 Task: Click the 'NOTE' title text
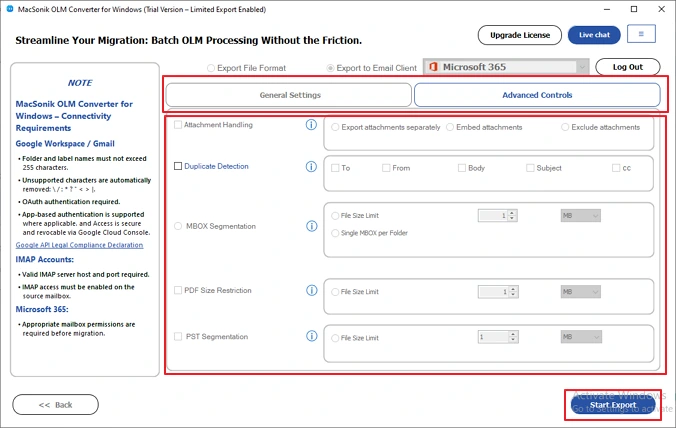[x=80, y=83]
